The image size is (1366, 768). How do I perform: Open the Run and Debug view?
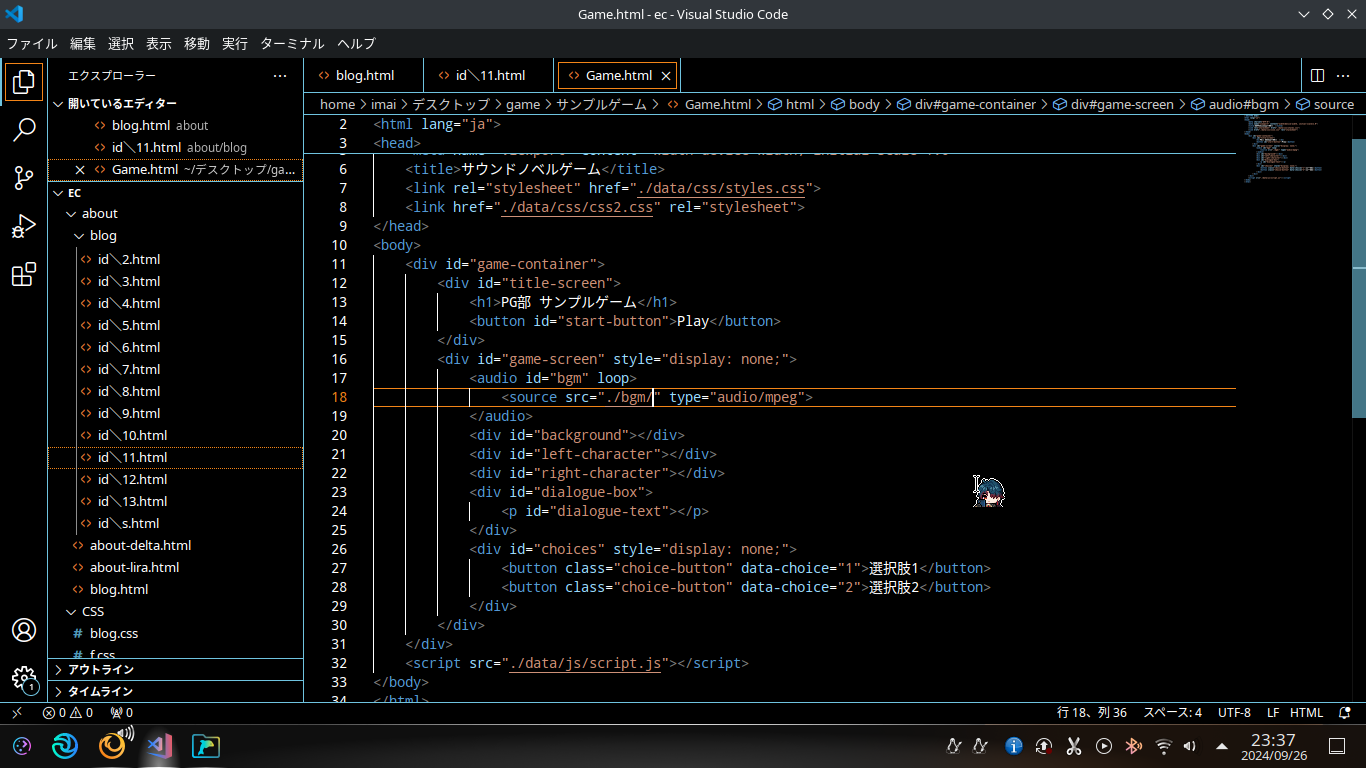(24, 227)
